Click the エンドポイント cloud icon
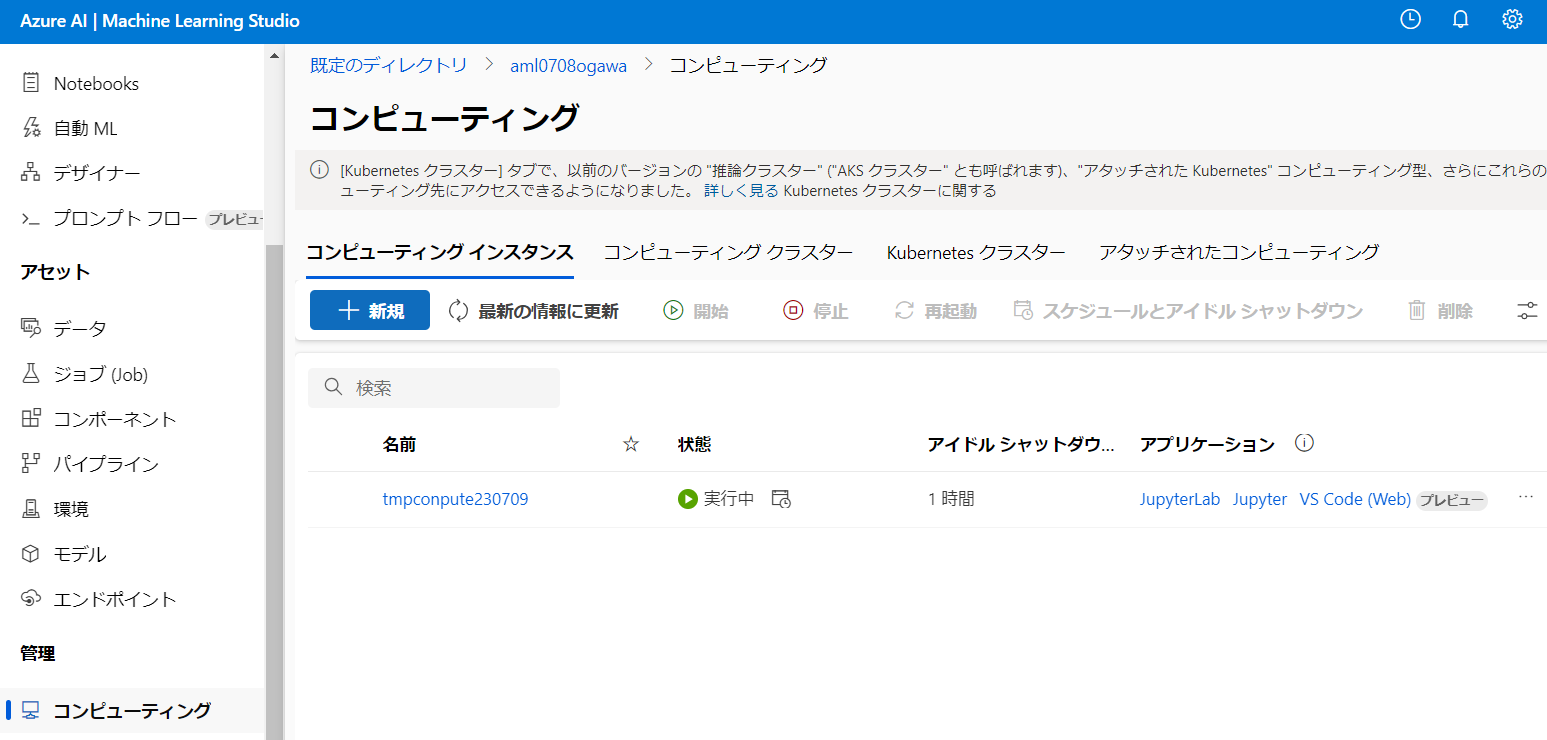 click(x=31, y=598)
